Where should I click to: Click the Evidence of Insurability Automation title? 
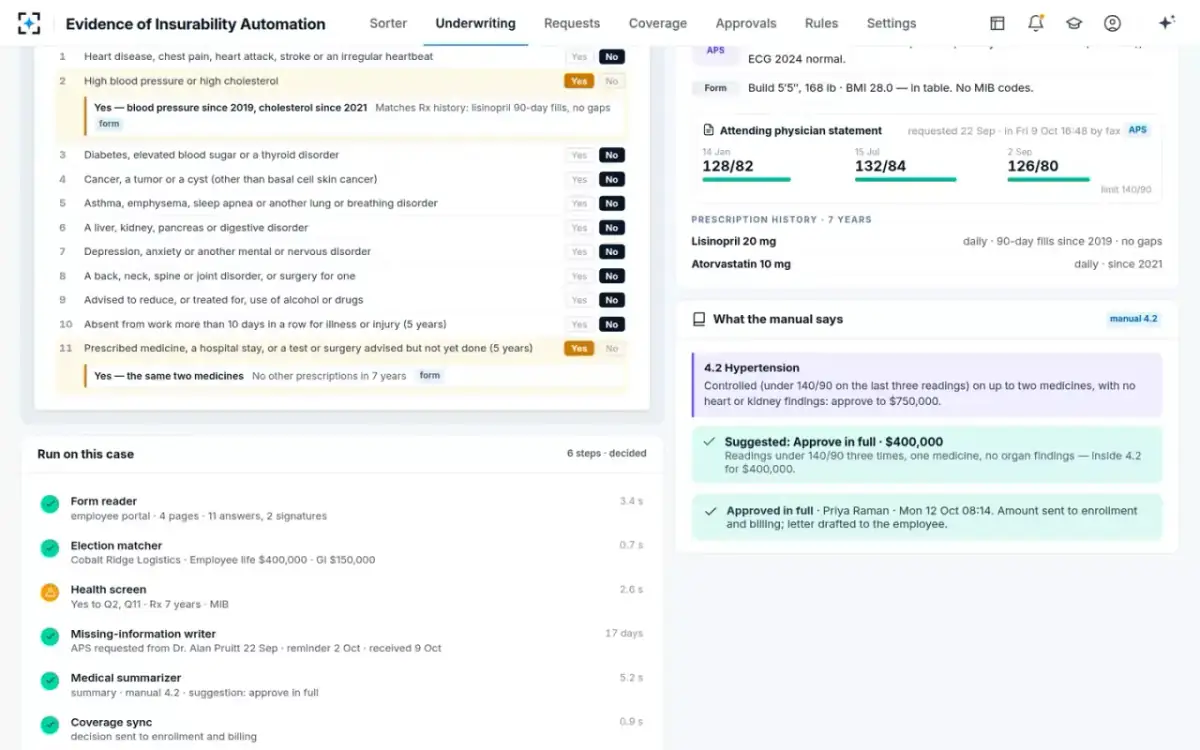tap(195, 24)
